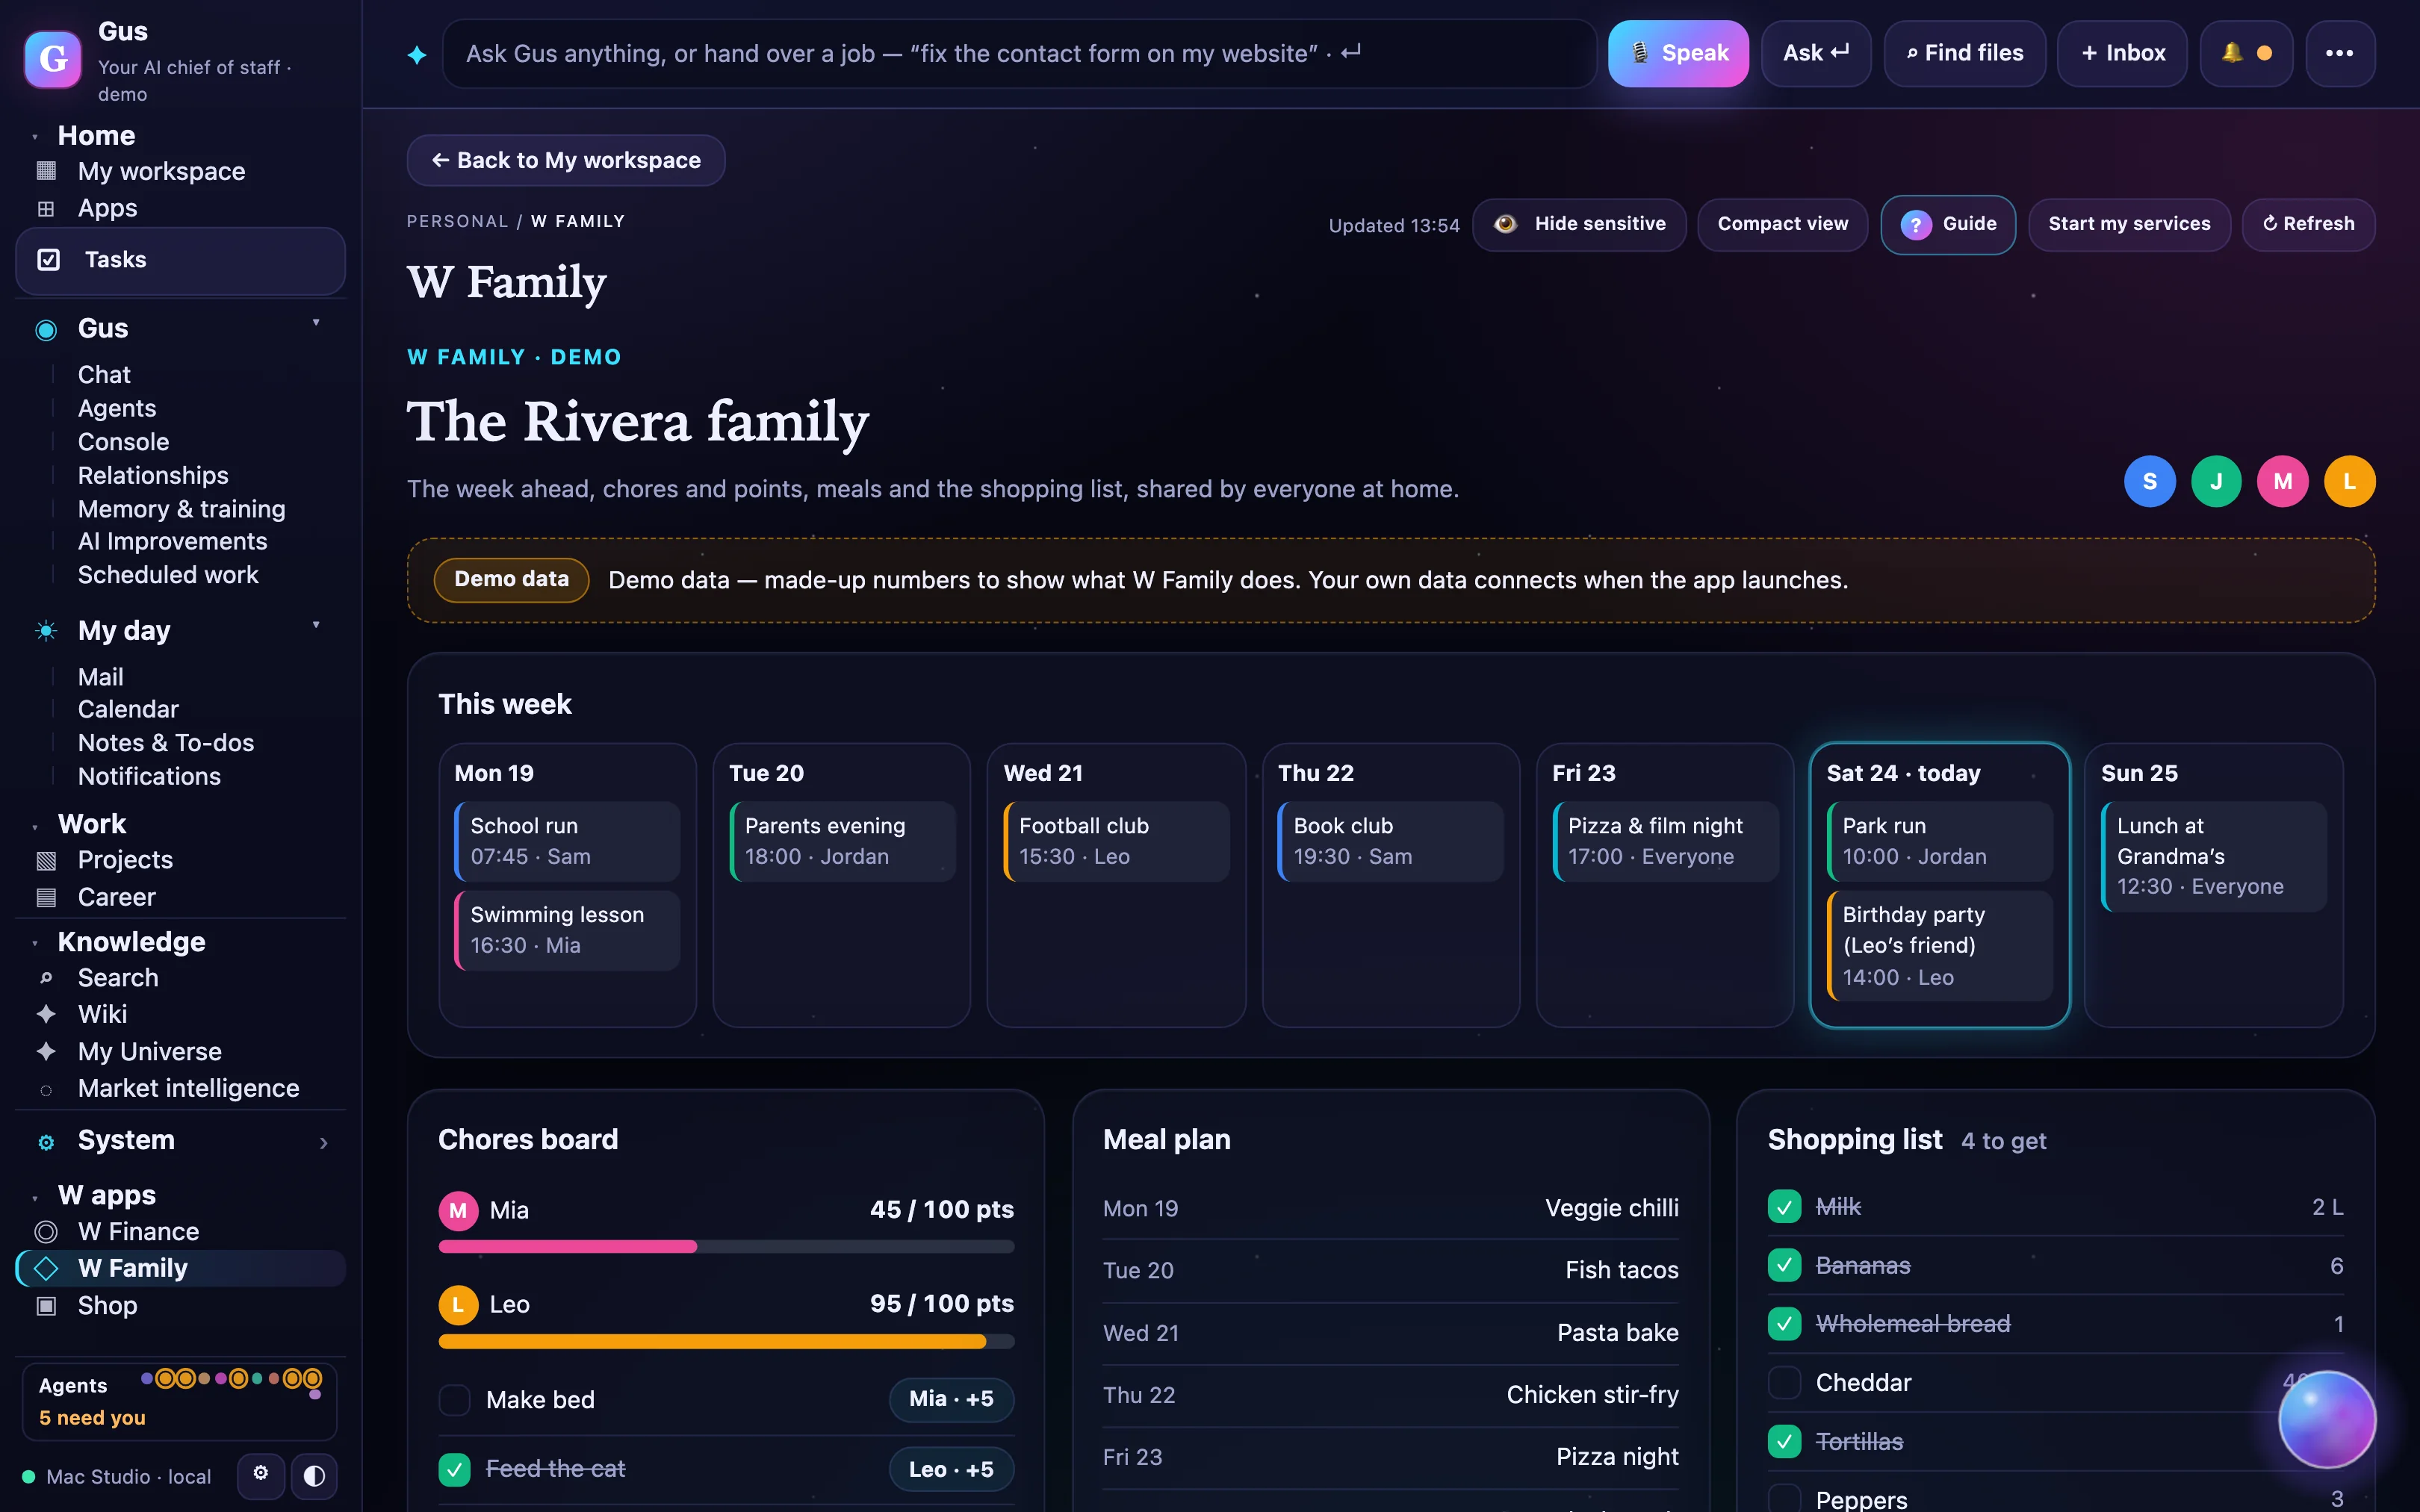2420x1512 pixels.
Task: Open settings gear at sidebar bottom
Action: 261,1475
